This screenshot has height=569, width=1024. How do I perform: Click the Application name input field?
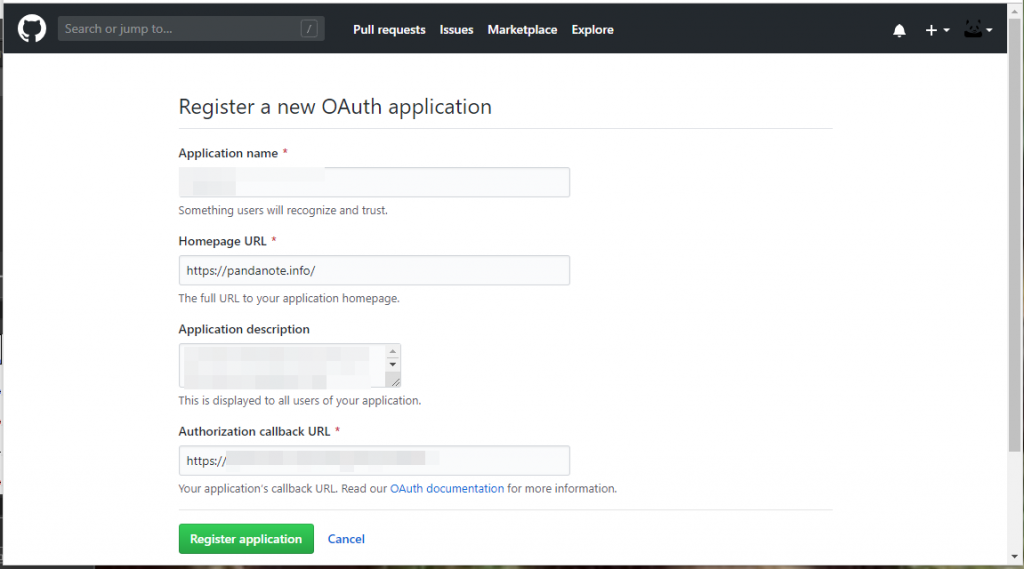(374, 182)
